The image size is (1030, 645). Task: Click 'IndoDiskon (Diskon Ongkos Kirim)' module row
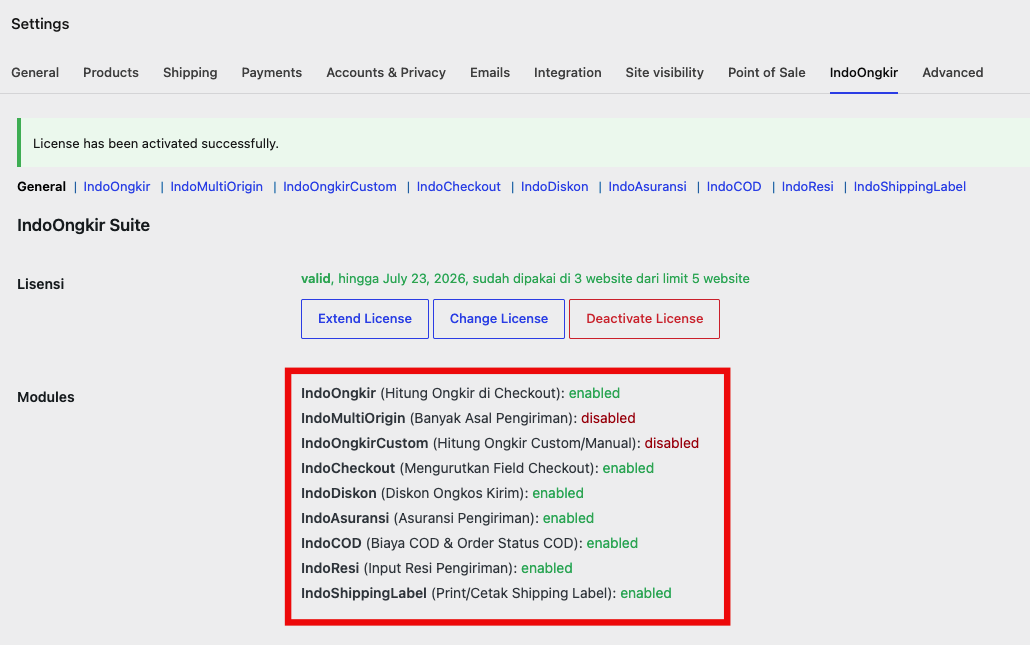[442, 493]
